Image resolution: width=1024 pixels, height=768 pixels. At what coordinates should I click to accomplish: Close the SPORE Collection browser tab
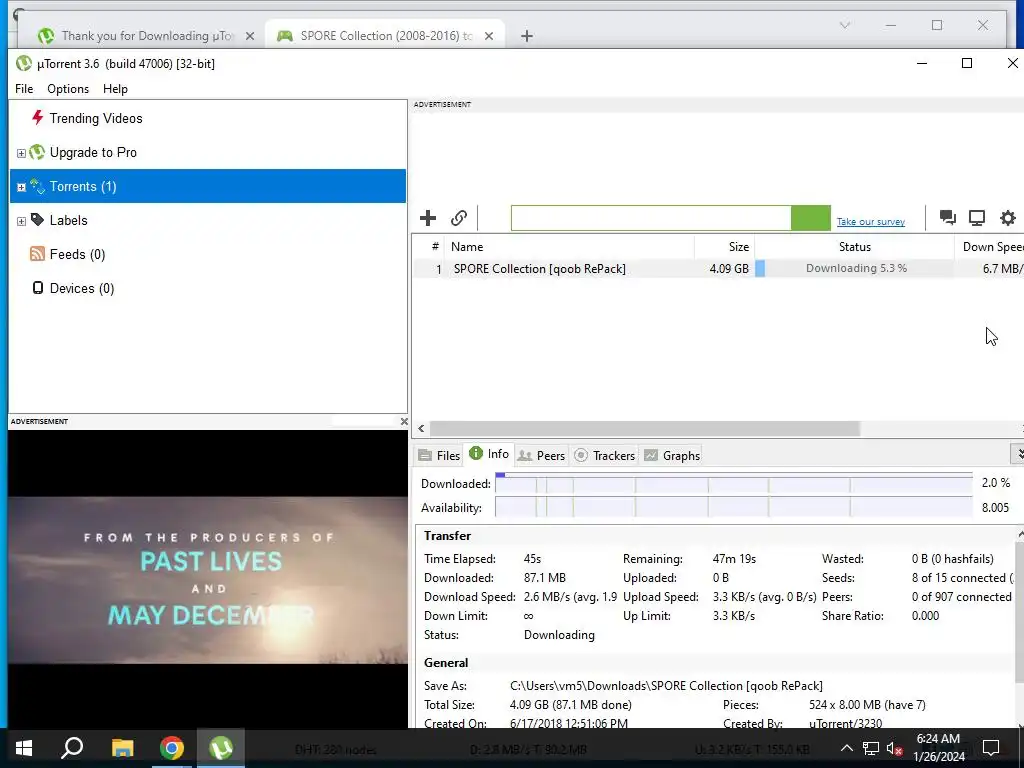(x=488, y=36)
